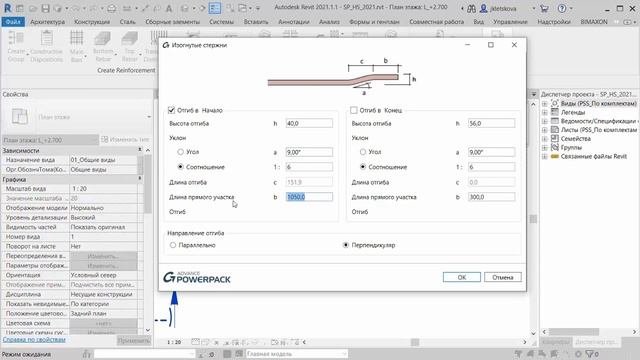
Task: Click the Семейства icon in project browser
Action: point(555,138)
